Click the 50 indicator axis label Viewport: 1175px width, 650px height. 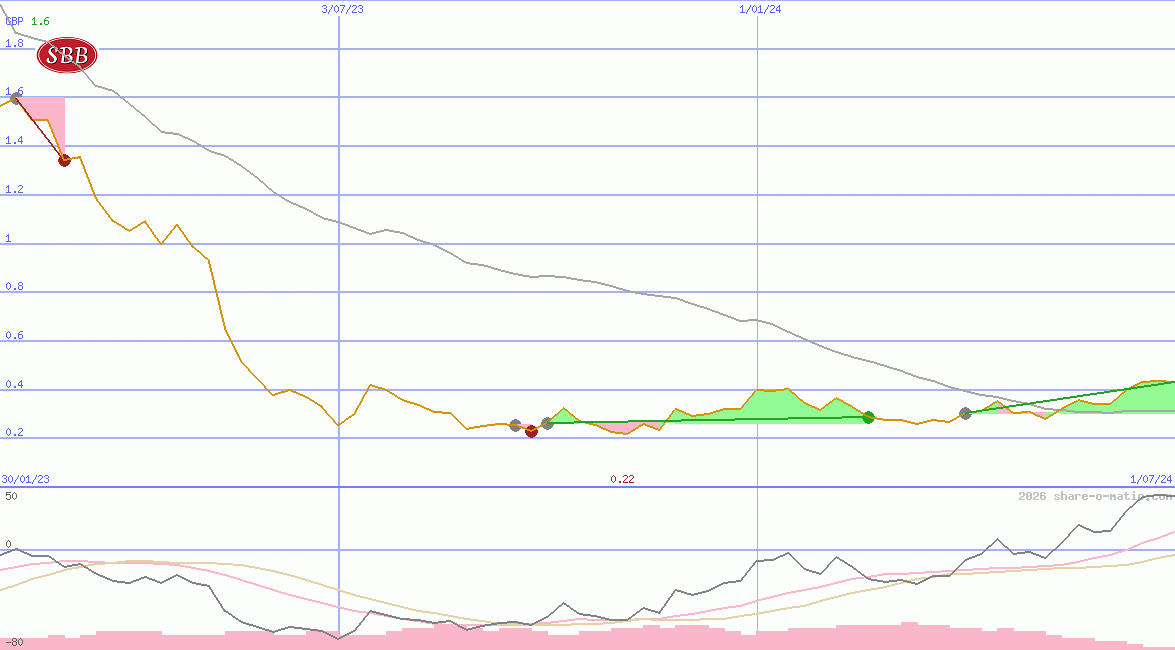coord(11,496)
